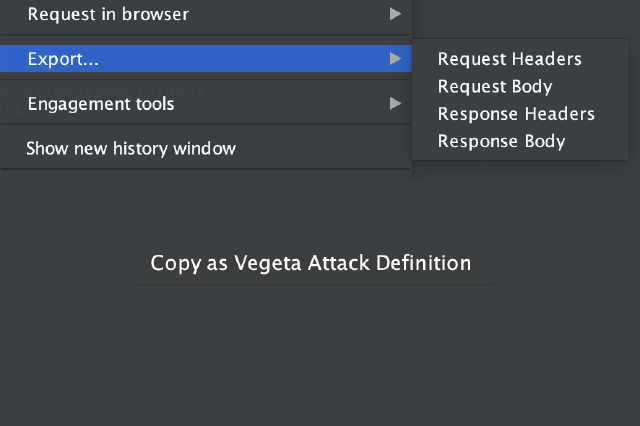Screen dimensions: 640x426
Task: Open the Request in browser submenu
Action: pos(108,14)
